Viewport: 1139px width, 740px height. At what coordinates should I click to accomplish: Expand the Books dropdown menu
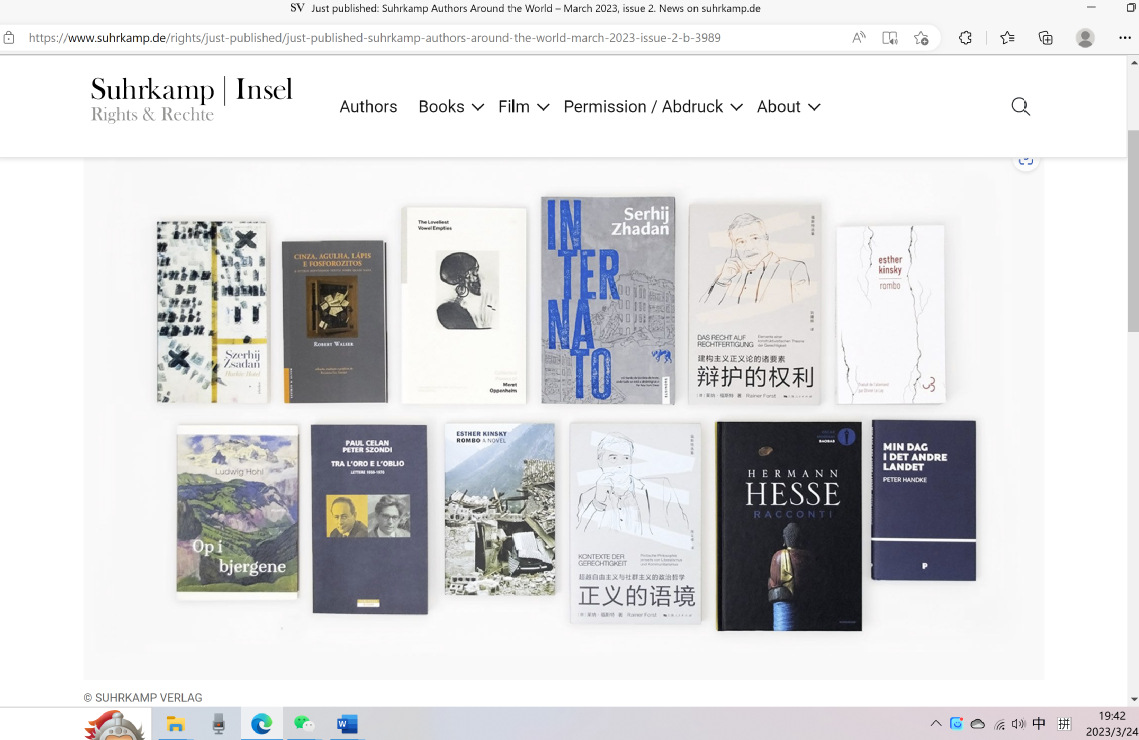[451, 107]
